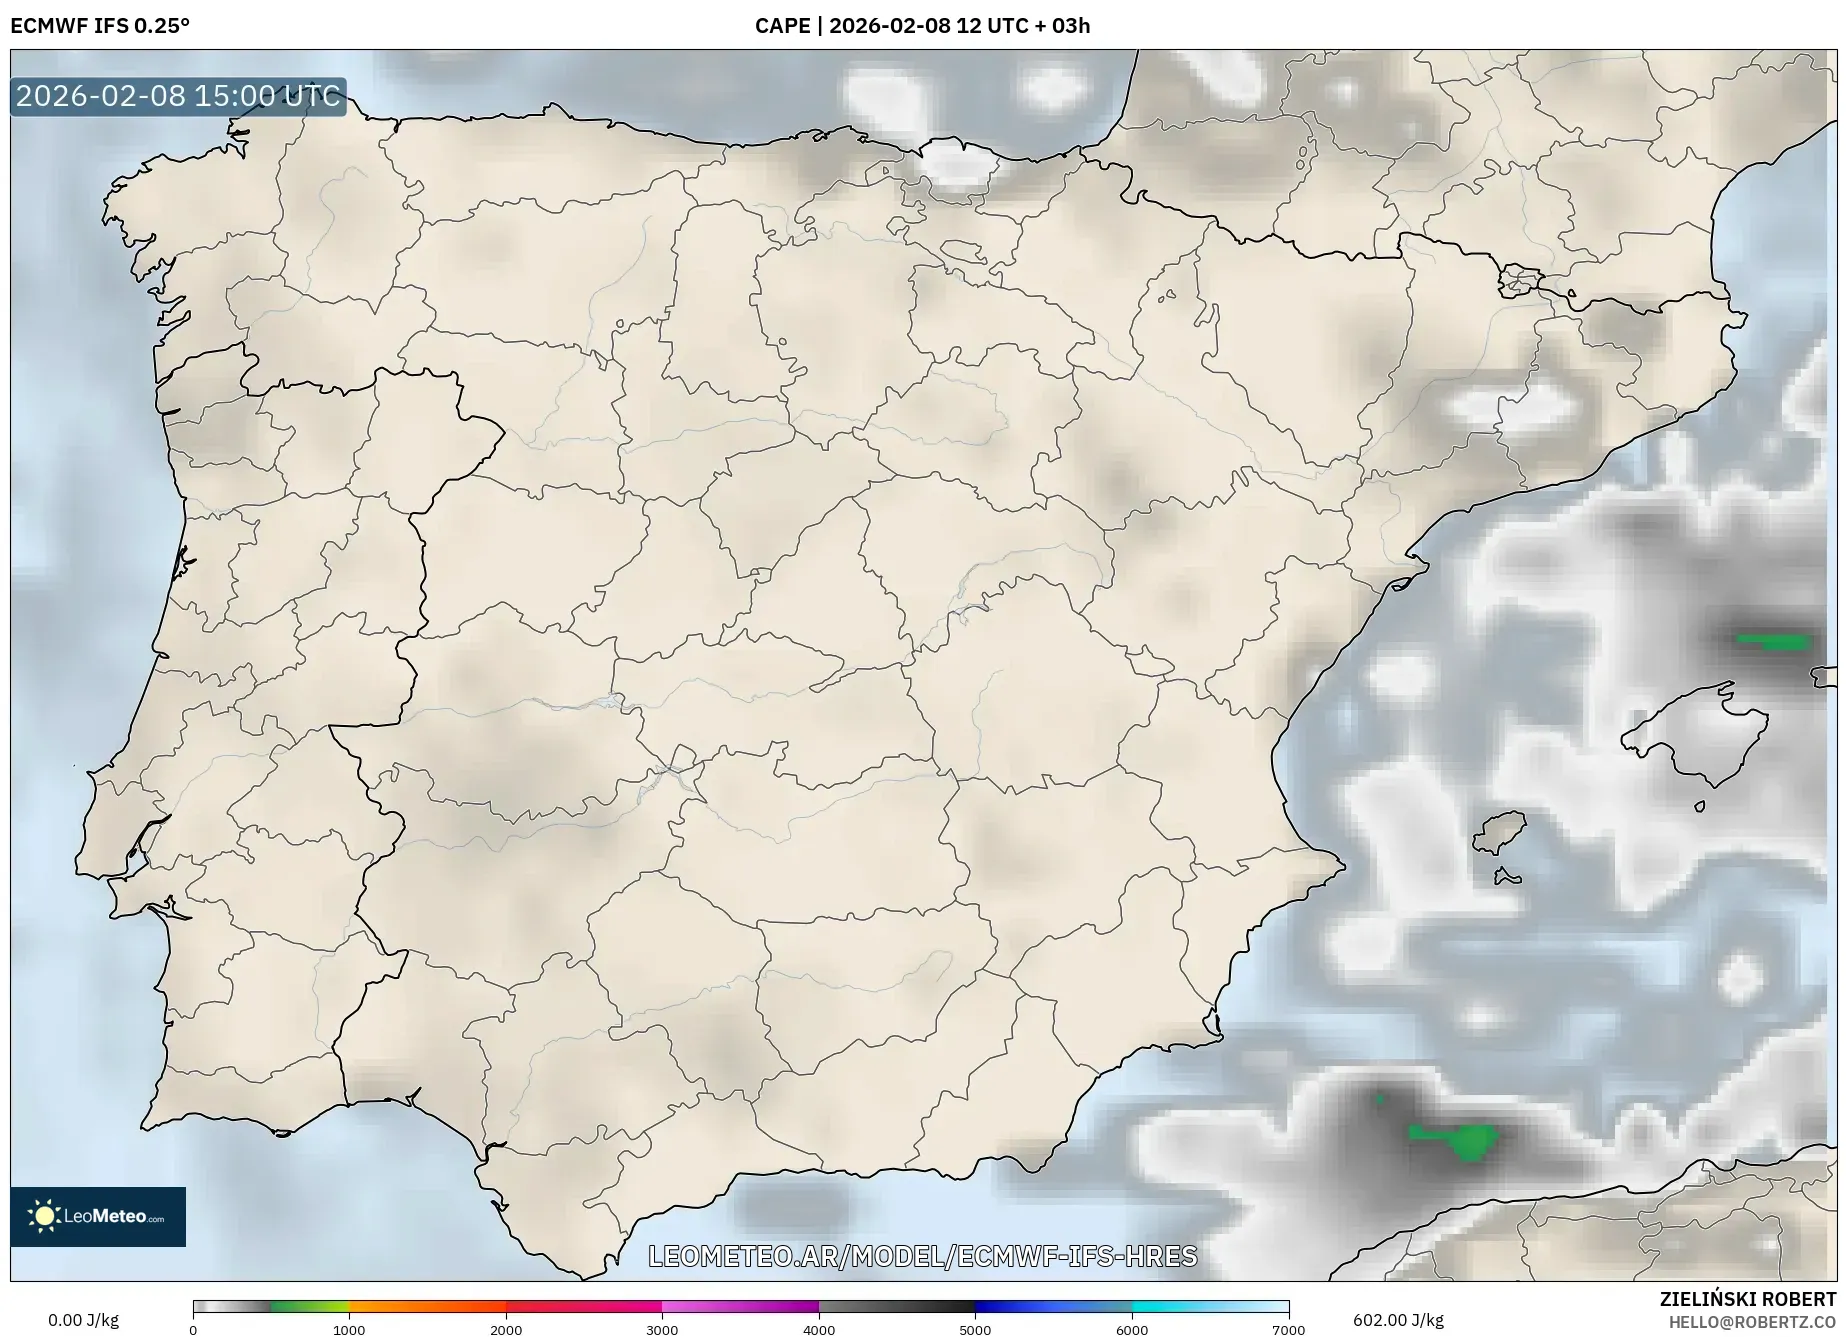The image size is (1846, 1337).
Task: Open the forecast hour selector showing 03h
Action: click(1067, 27)
